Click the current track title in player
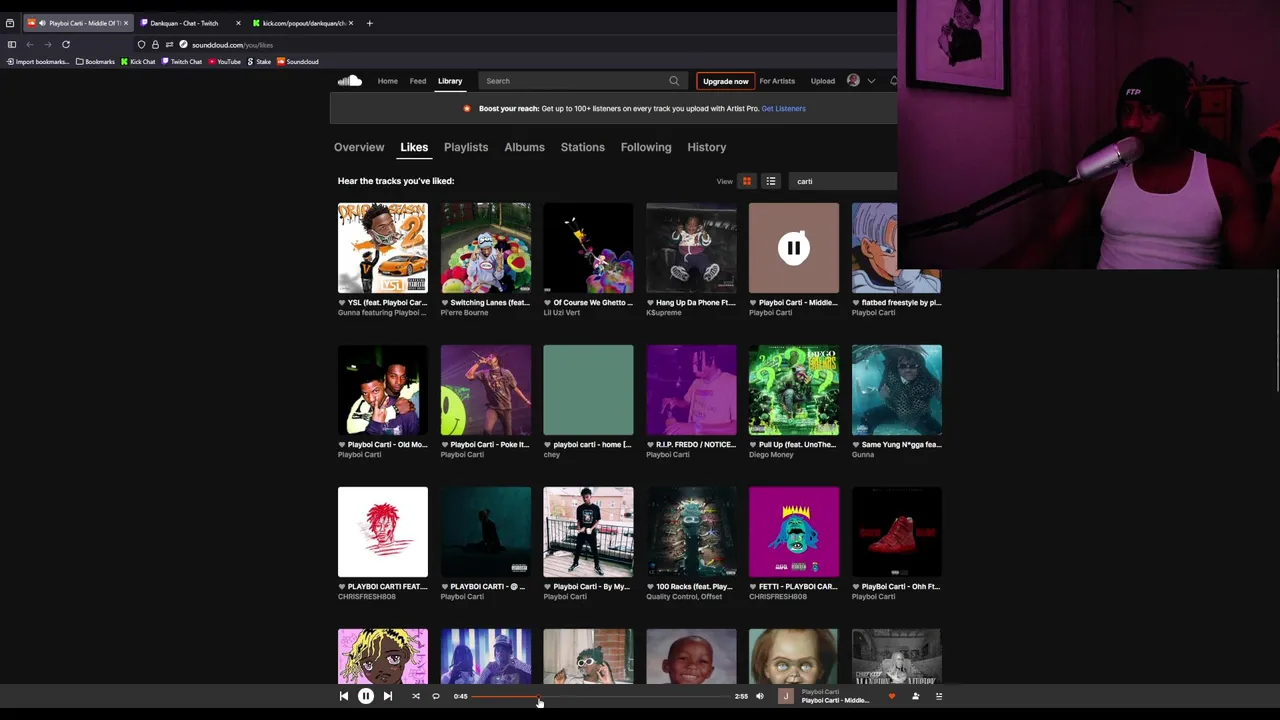 pyautogui.click(x=835, y=701)
